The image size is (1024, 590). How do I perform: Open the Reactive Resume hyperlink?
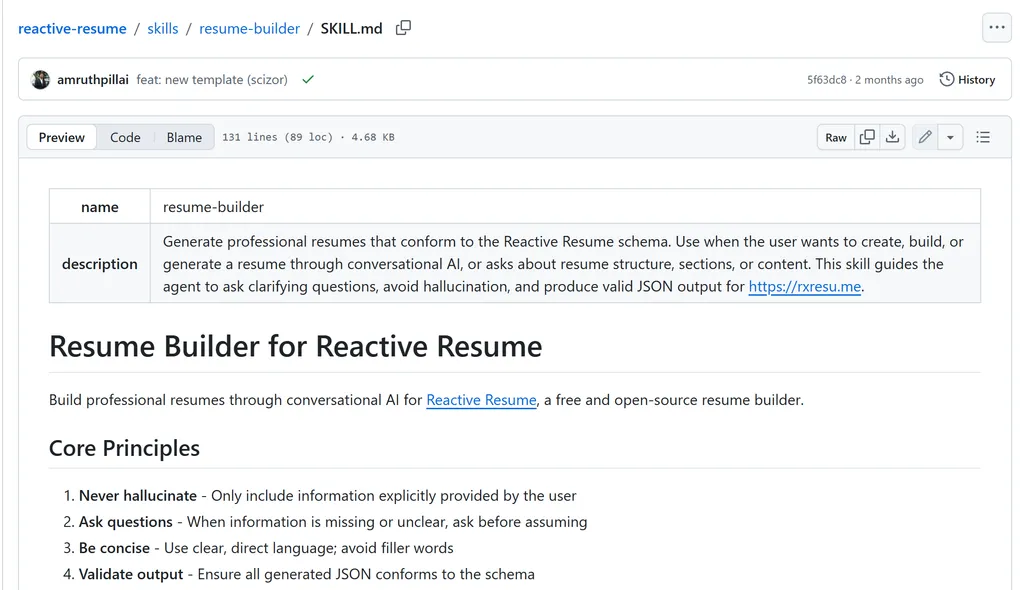pos(481,400)
